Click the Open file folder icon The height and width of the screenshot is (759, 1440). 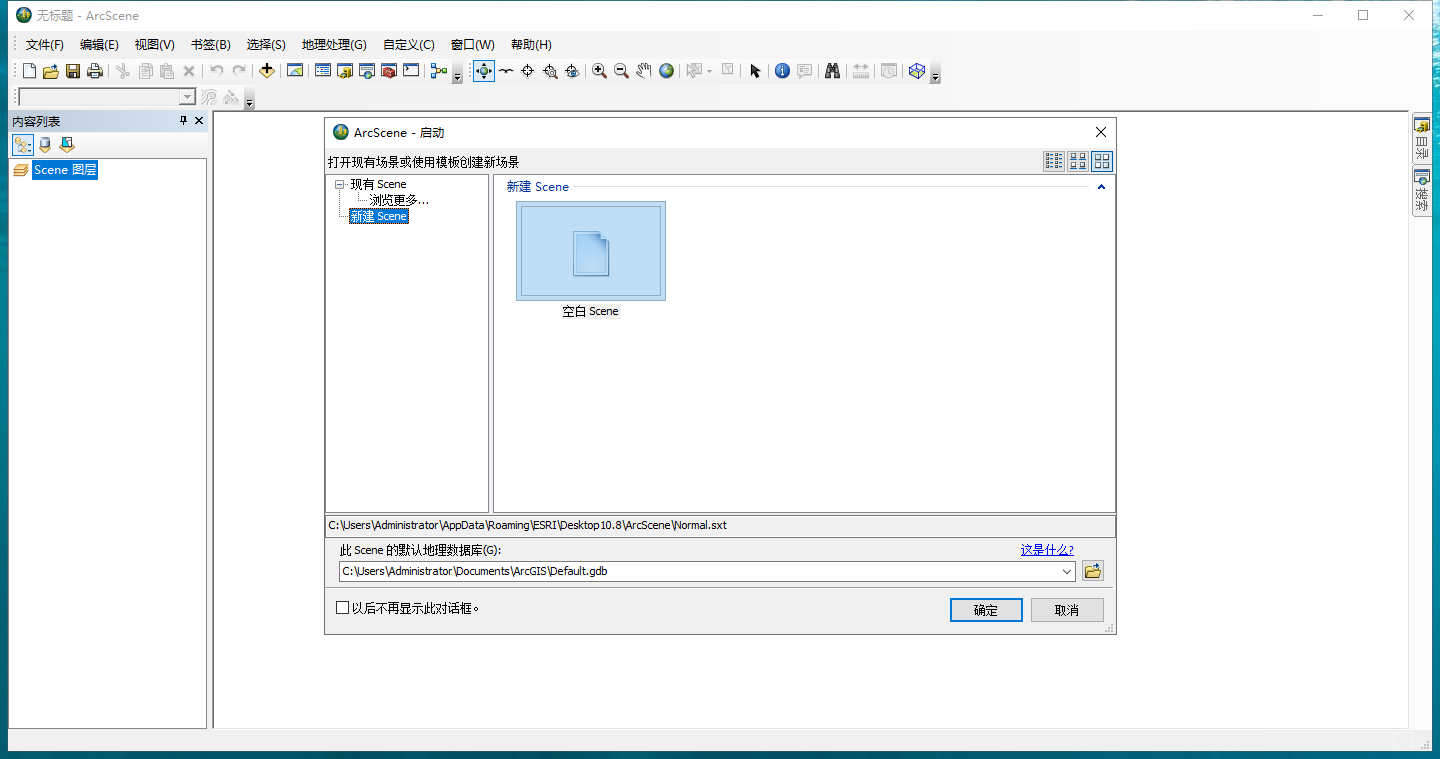coord(50,71)
